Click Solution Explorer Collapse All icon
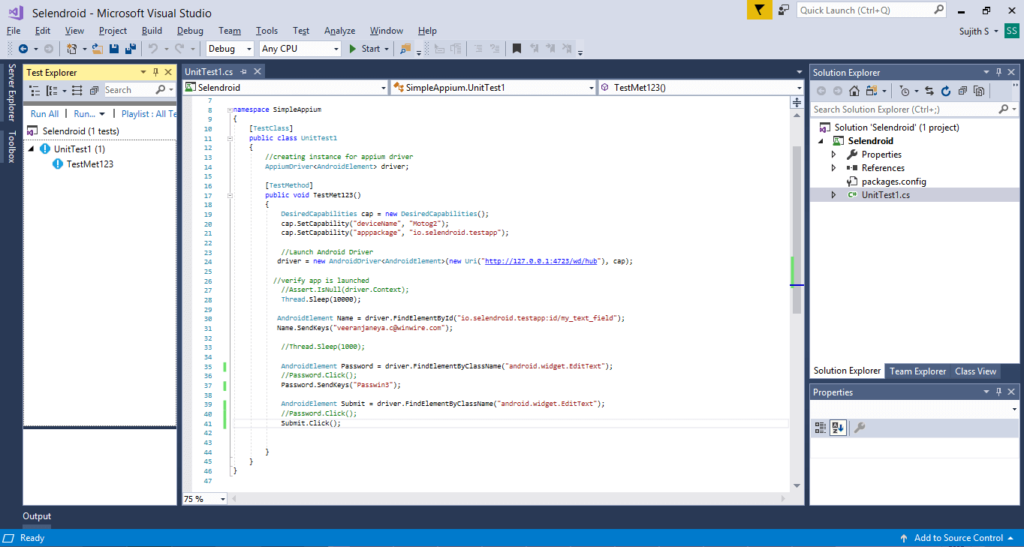1024x547 pixels. [963, 91]
